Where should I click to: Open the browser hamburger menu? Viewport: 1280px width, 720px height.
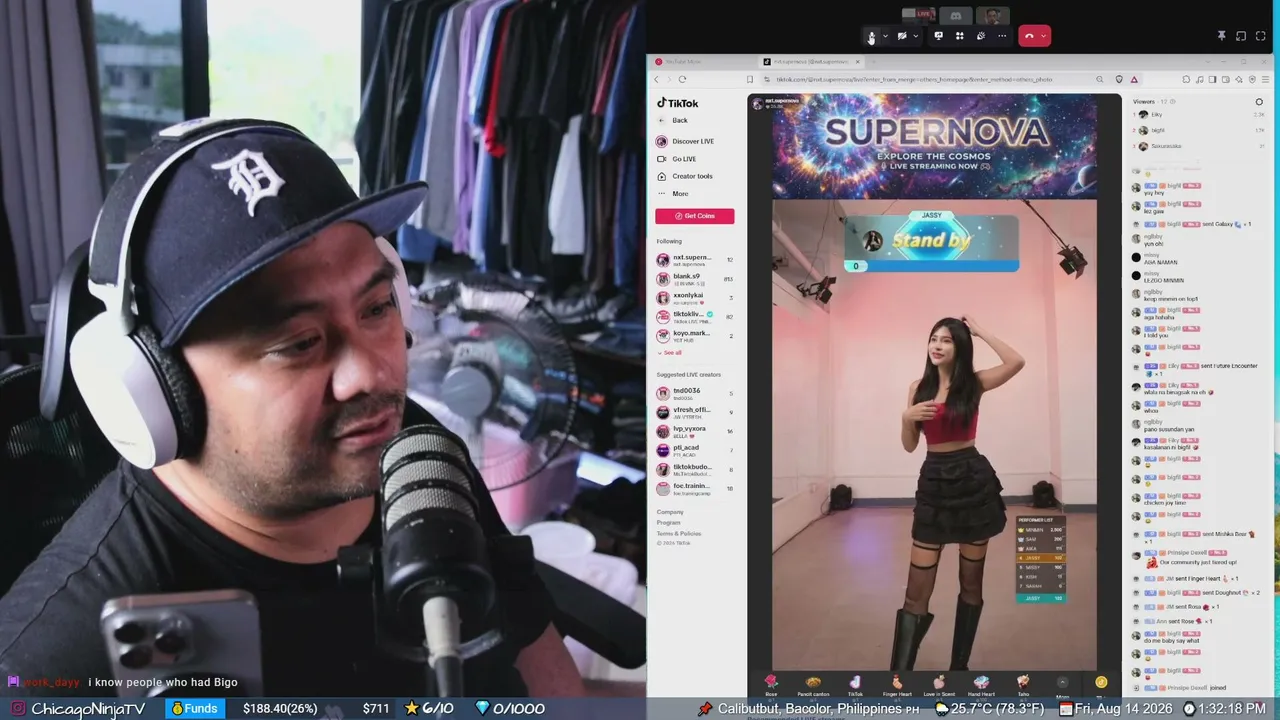click(x=1268, y=79)
